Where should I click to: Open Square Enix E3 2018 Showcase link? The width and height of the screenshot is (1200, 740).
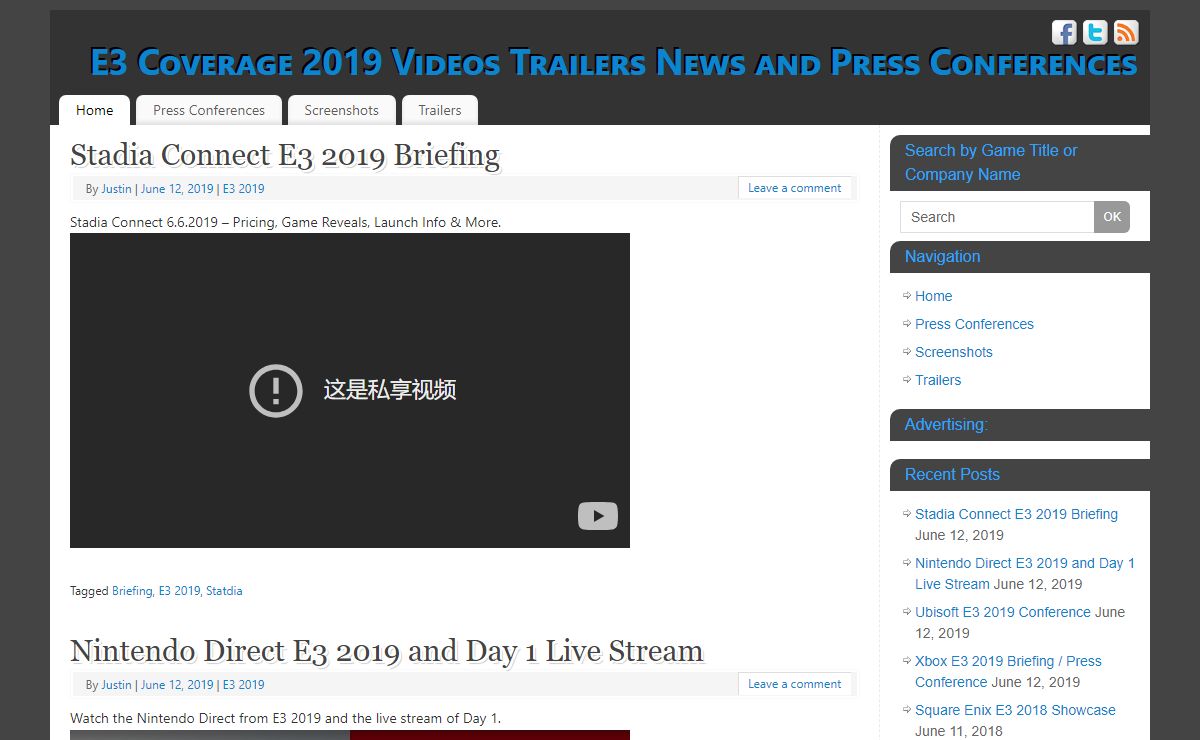(1015, 710)
